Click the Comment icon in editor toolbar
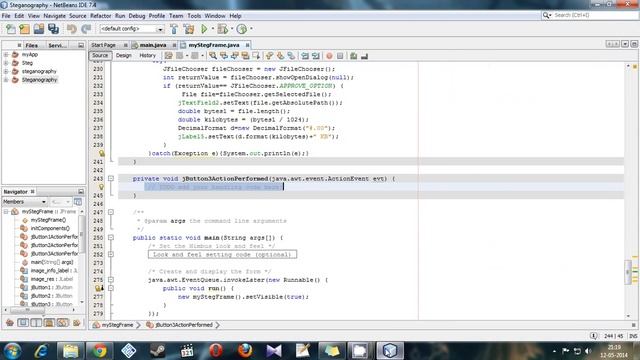The height and width of the screenshot is (360, 640). 353,56
